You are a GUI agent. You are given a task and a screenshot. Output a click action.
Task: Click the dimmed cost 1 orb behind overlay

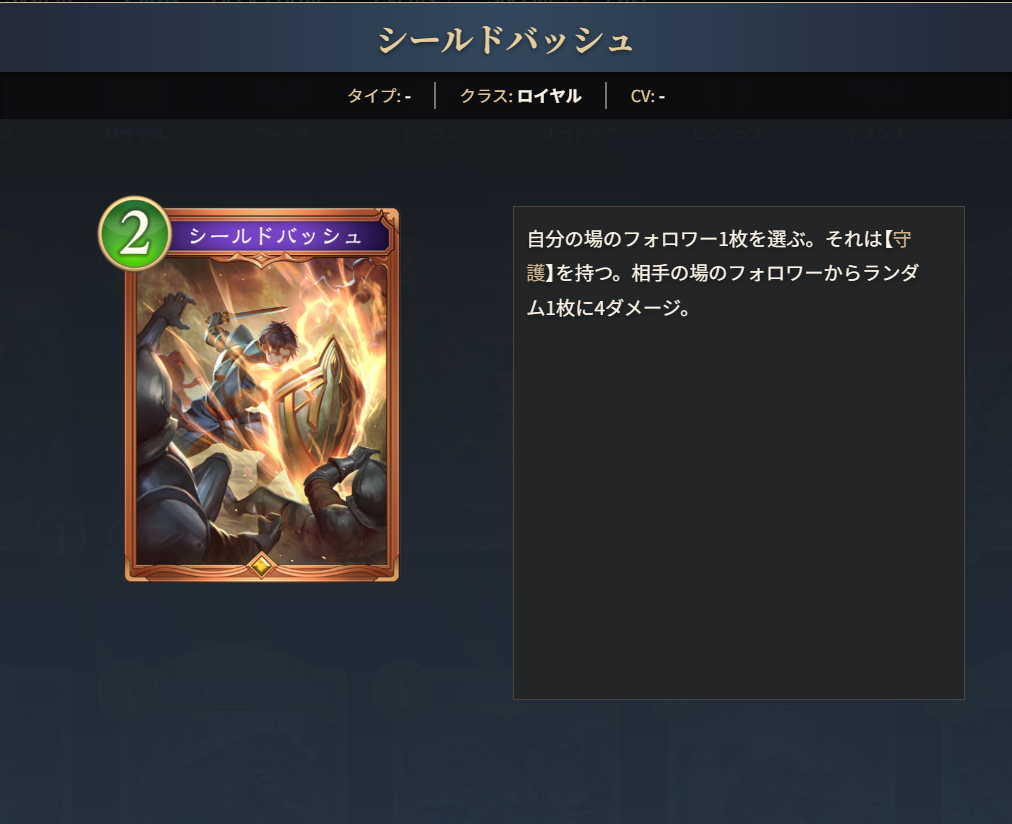click(x=401, y=692)
